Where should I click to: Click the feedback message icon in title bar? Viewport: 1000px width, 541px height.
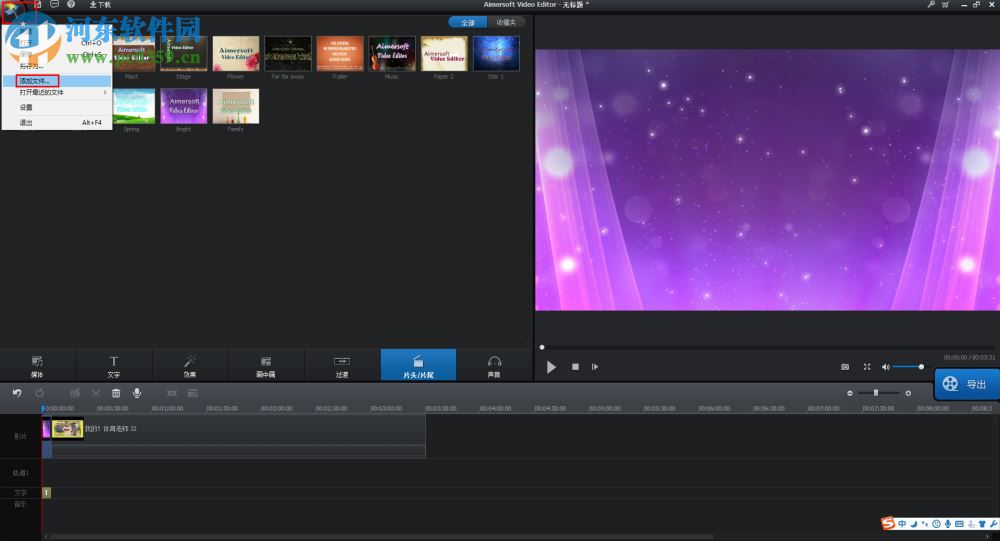(54, 4)
